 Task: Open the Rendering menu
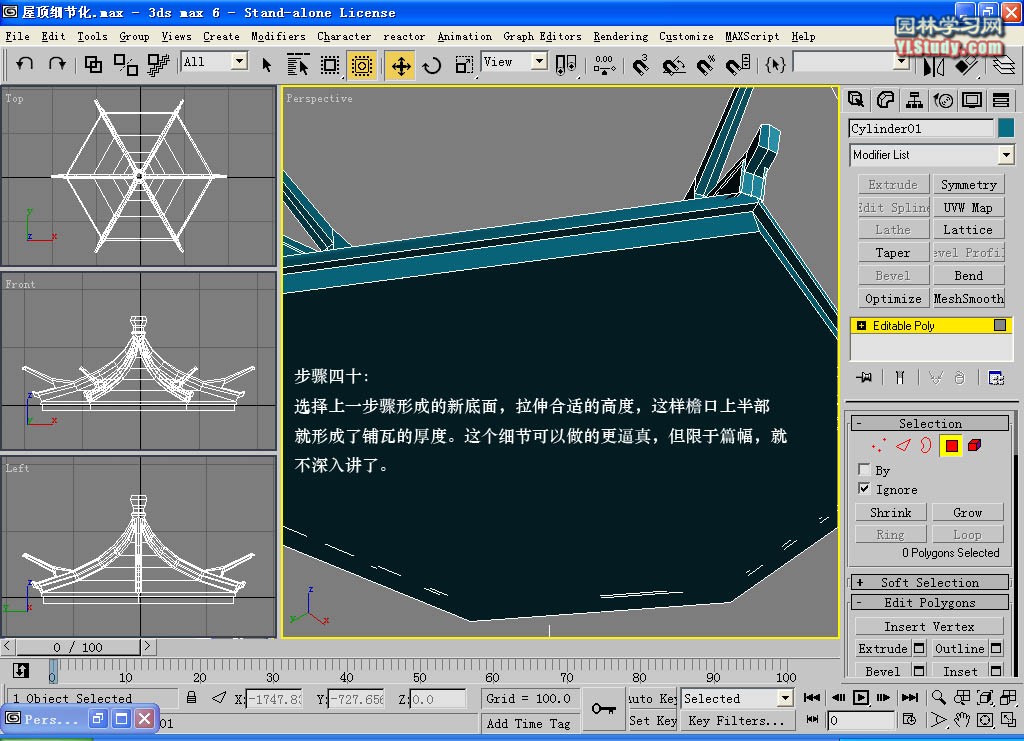620,37
